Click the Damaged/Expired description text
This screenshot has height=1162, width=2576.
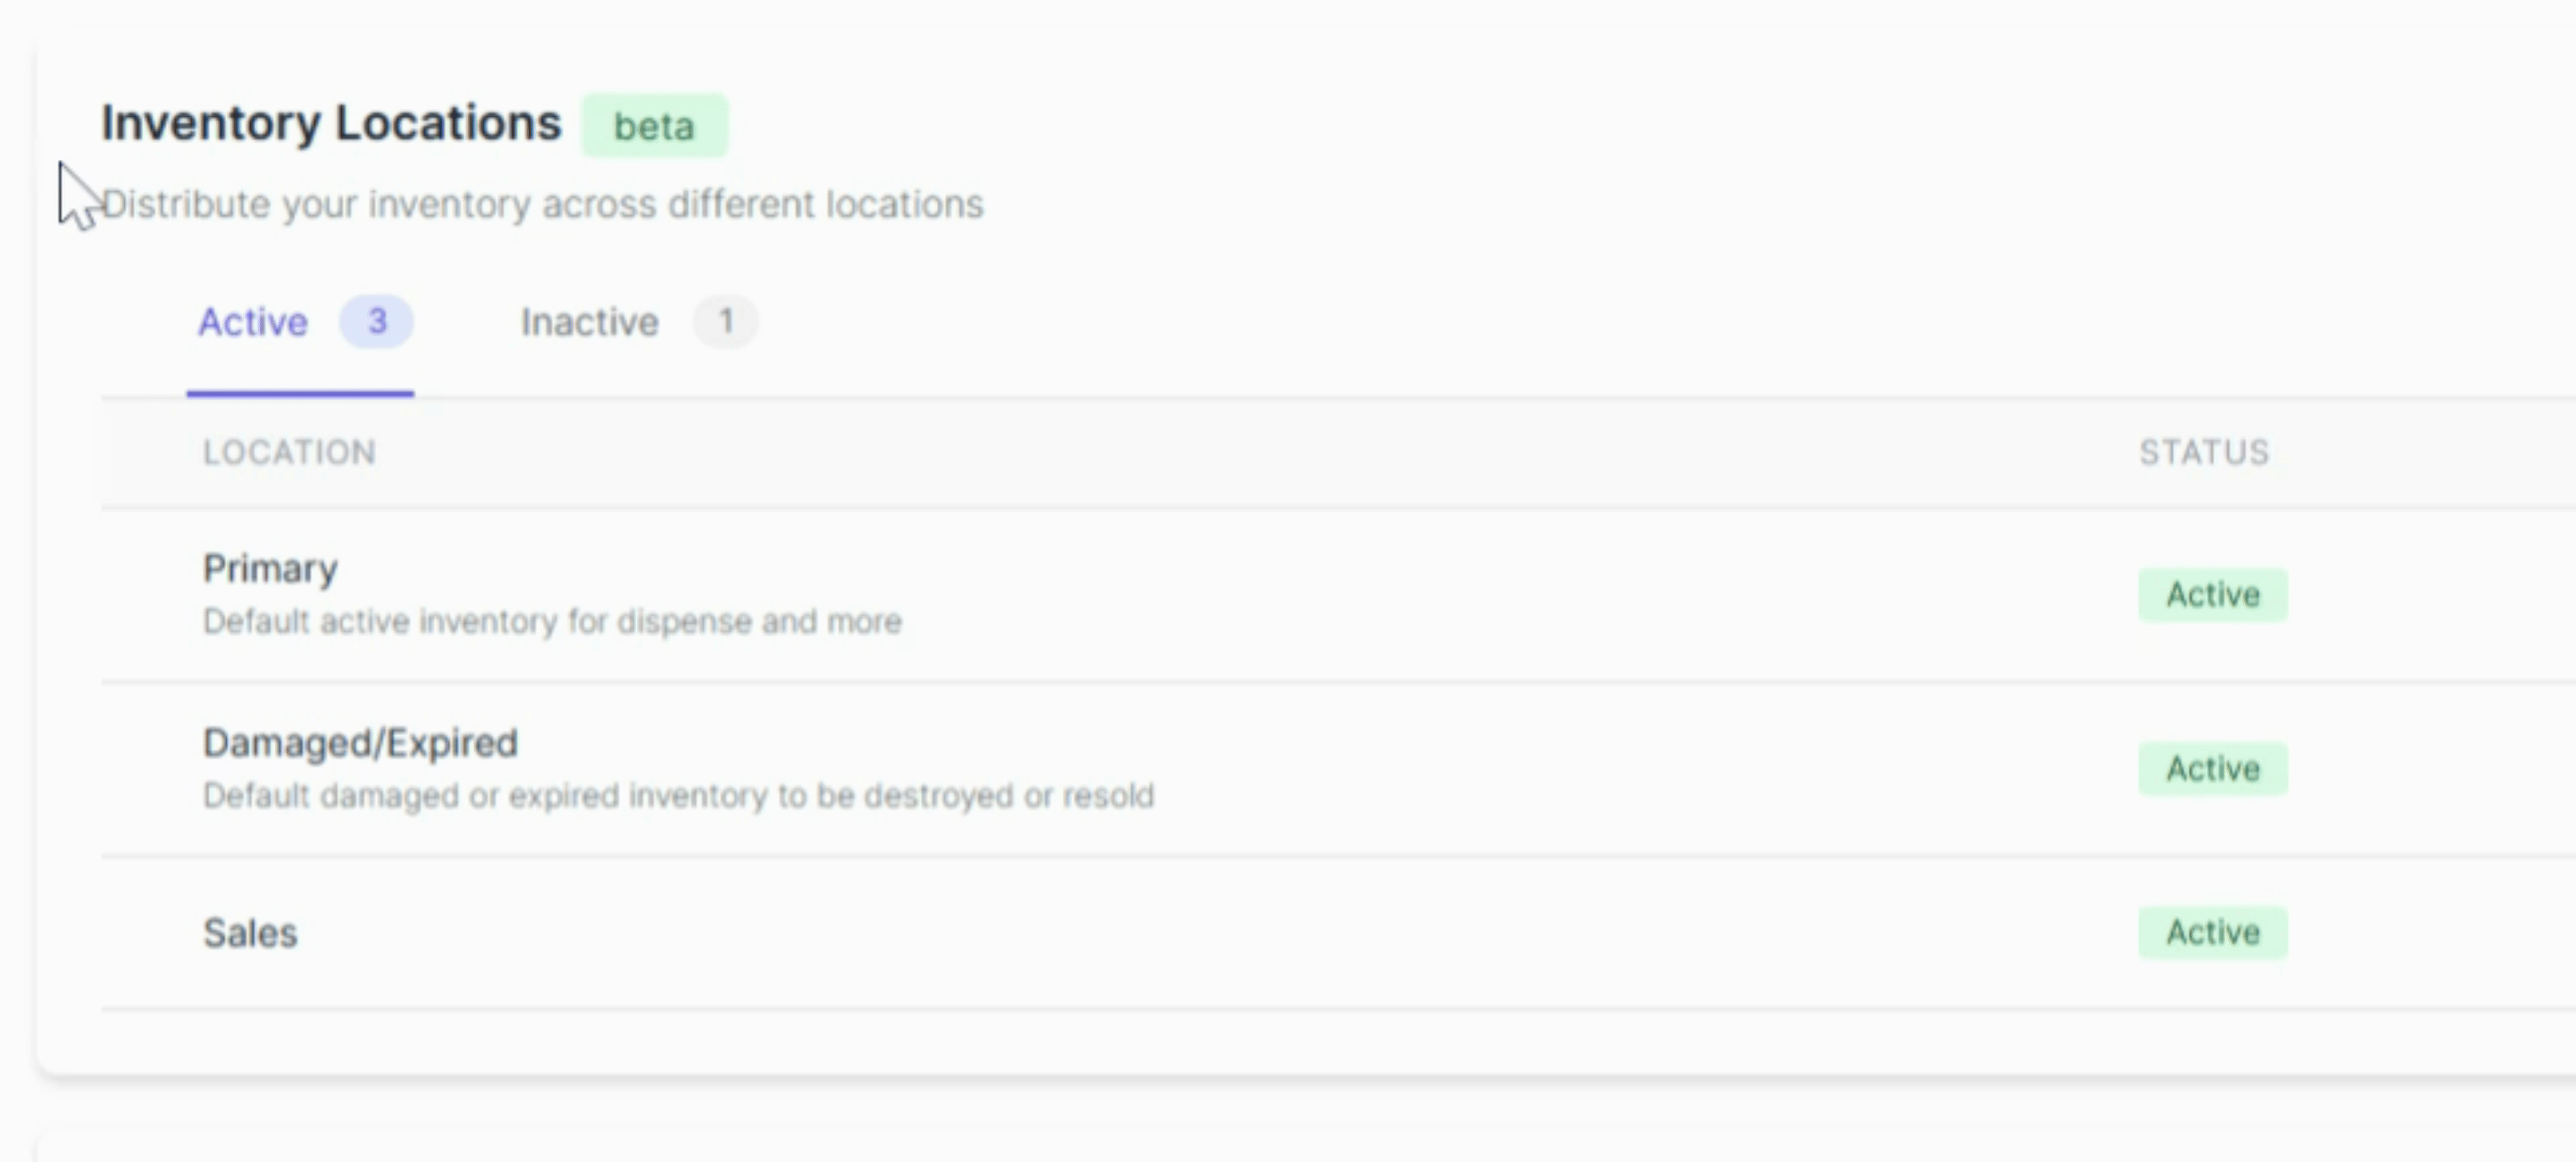click(x=678, y=795)
